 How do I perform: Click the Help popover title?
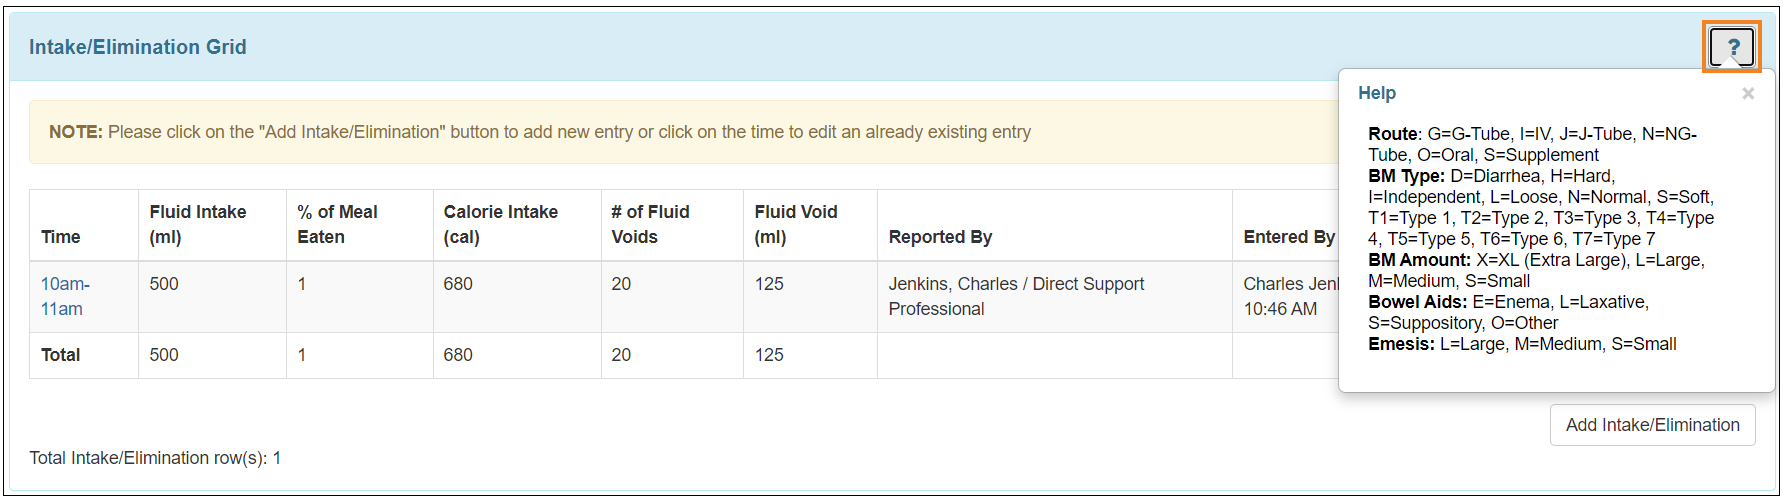[1377, 93]
